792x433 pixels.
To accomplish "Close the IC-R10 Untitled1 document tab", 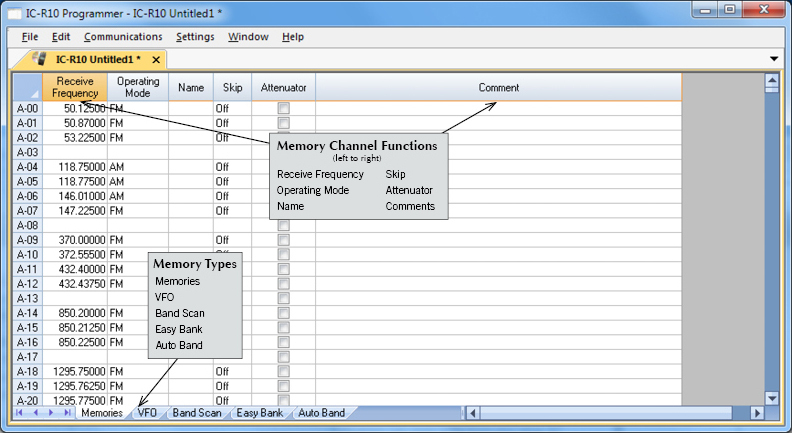I will pos(156,60).
